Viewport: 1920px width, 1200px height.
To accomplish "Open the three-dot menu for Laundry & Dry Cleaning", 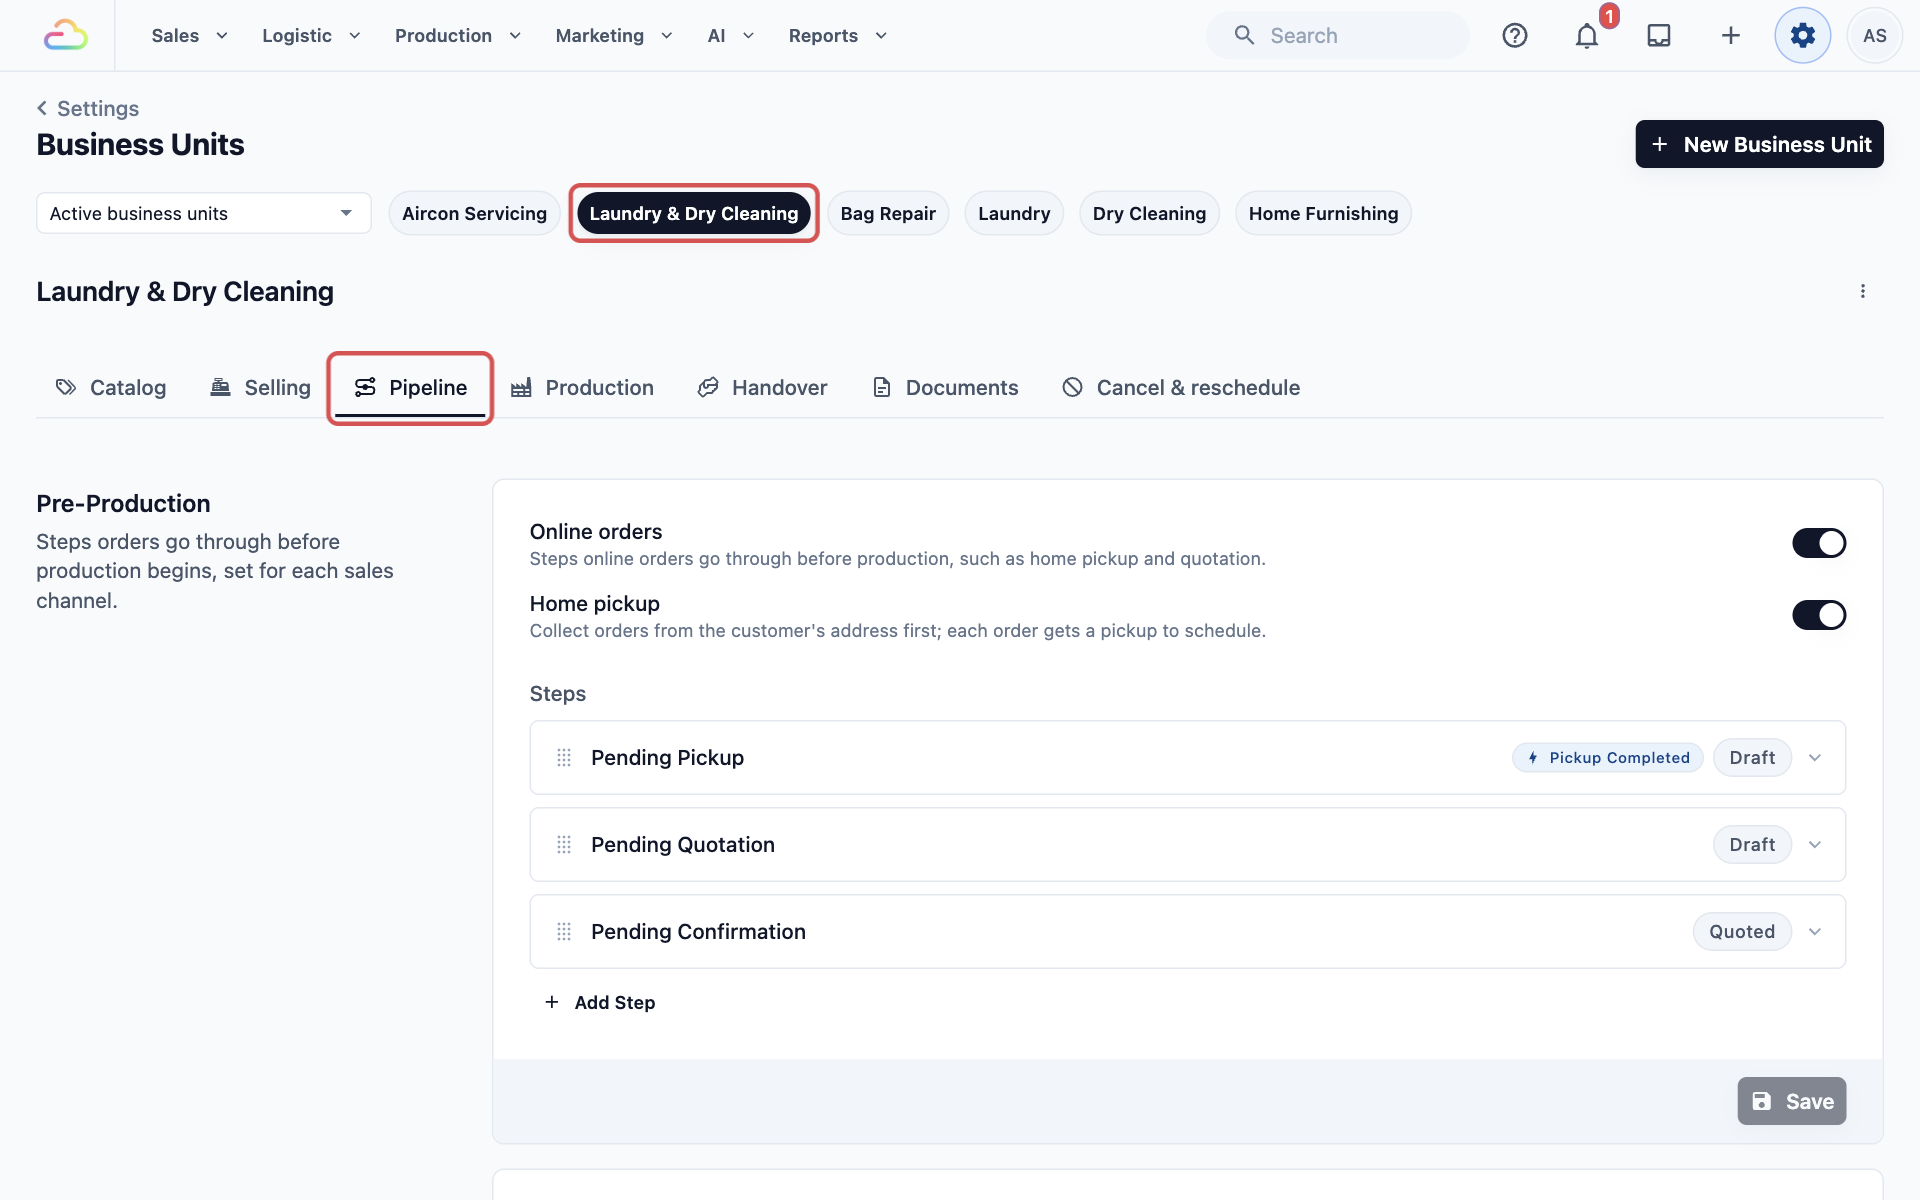I will [x=1862, y=291].
